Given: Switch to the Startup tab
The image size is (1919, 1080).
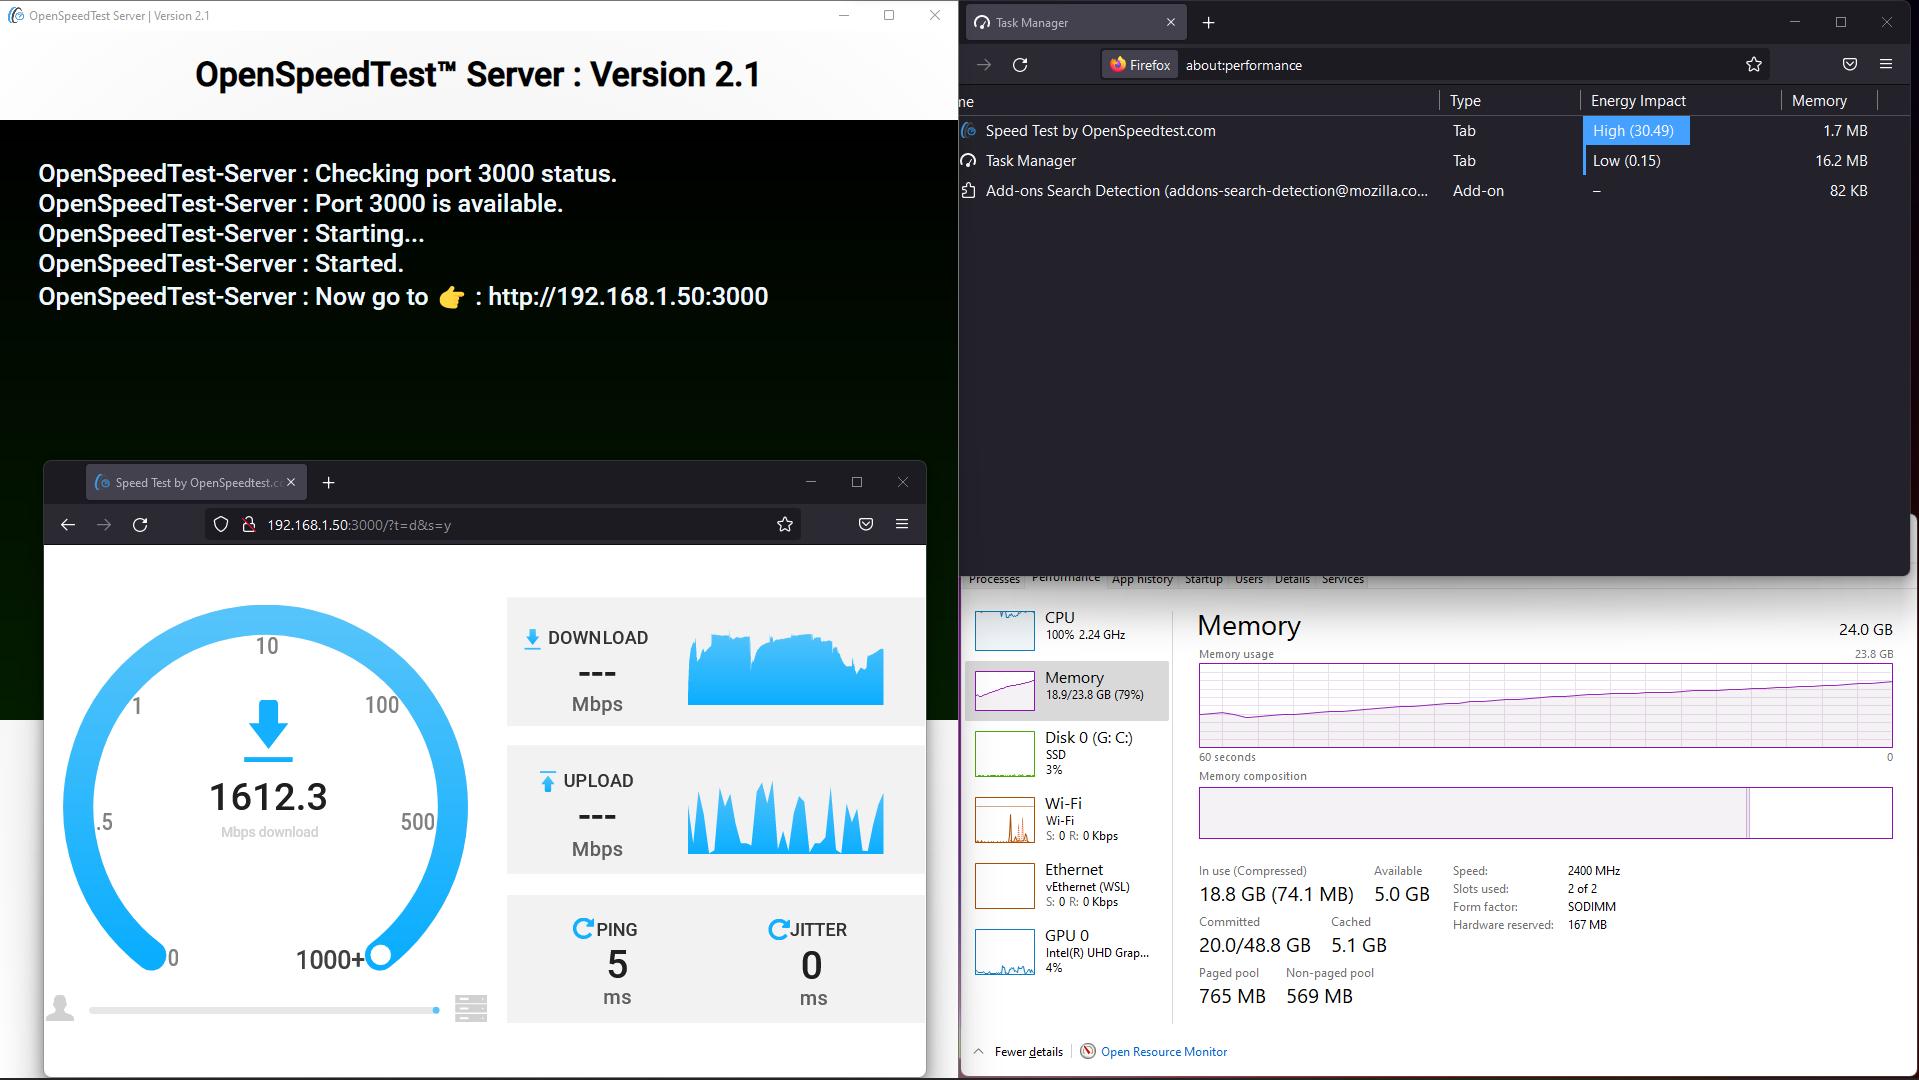Looking at the screenshot, I should pos(1203,580).
